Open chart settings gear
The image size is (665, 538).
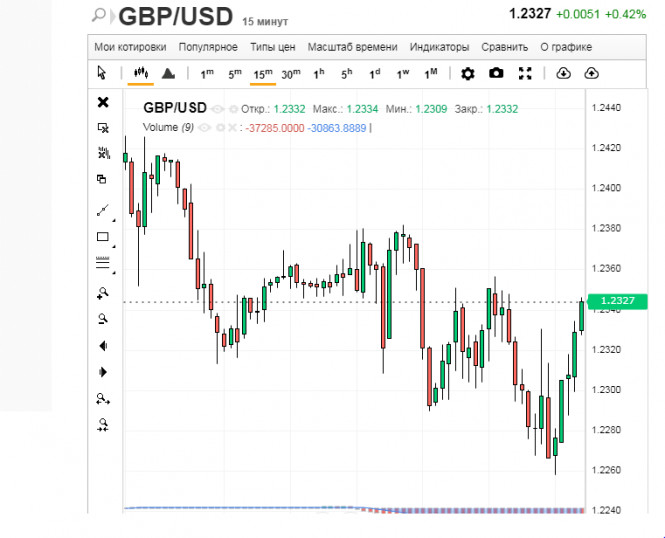tap(468, 73)
